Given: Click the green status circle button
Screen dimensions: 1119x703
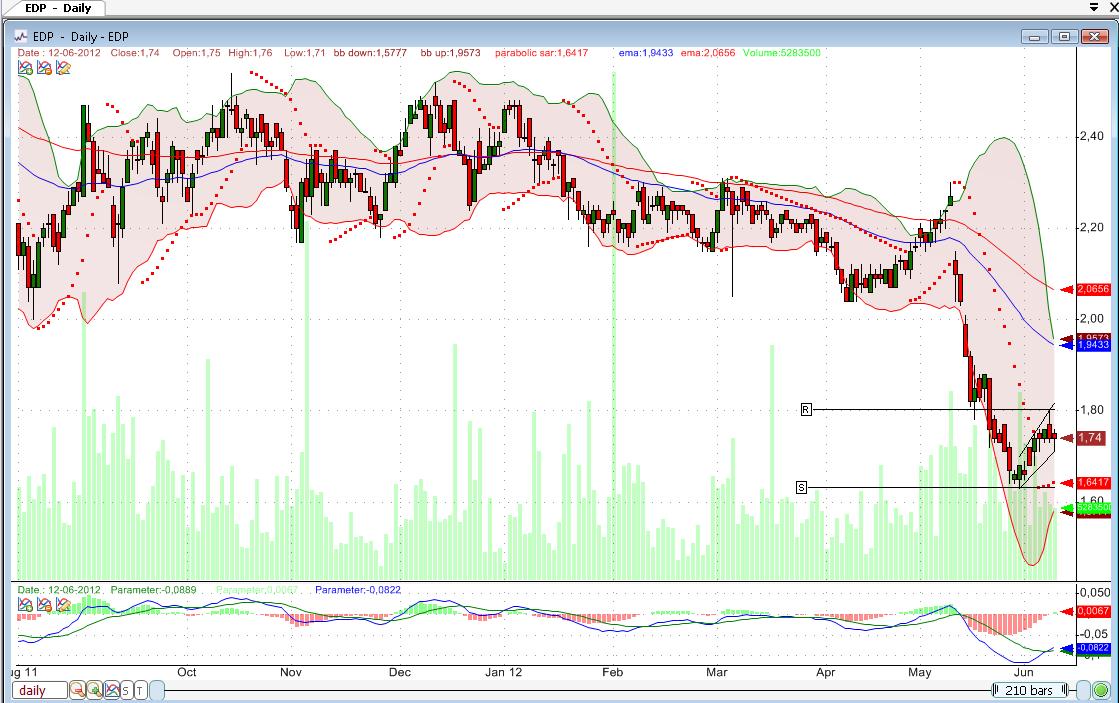Looking at the screenshot, I should pyautogui.click(x=1101, y=690).
